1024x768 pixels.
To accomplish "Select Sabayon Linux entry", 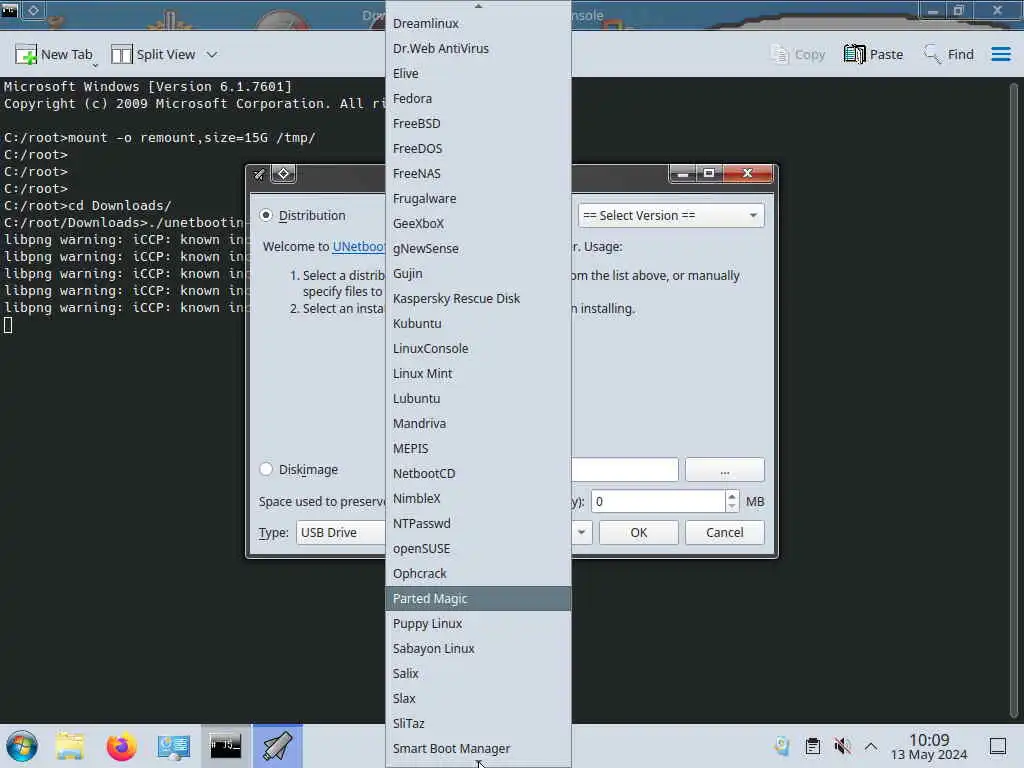I will click(x=478, y=648).
